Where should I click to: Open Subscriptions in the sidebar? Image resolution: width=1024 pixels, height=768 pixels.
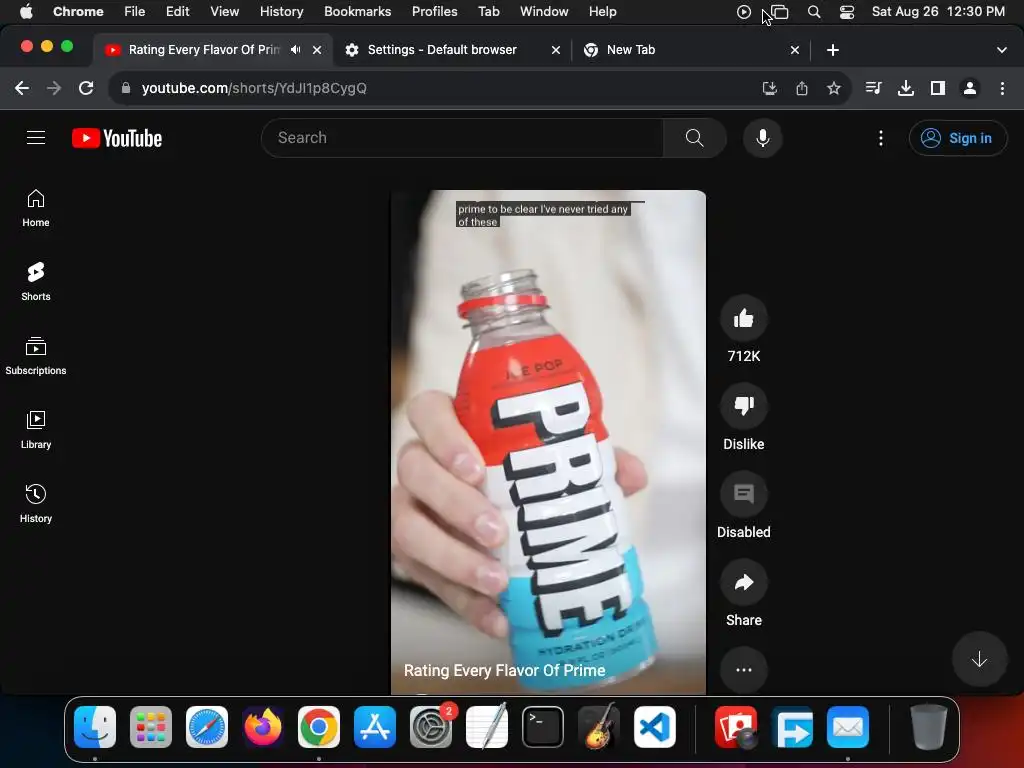[36, 356]
